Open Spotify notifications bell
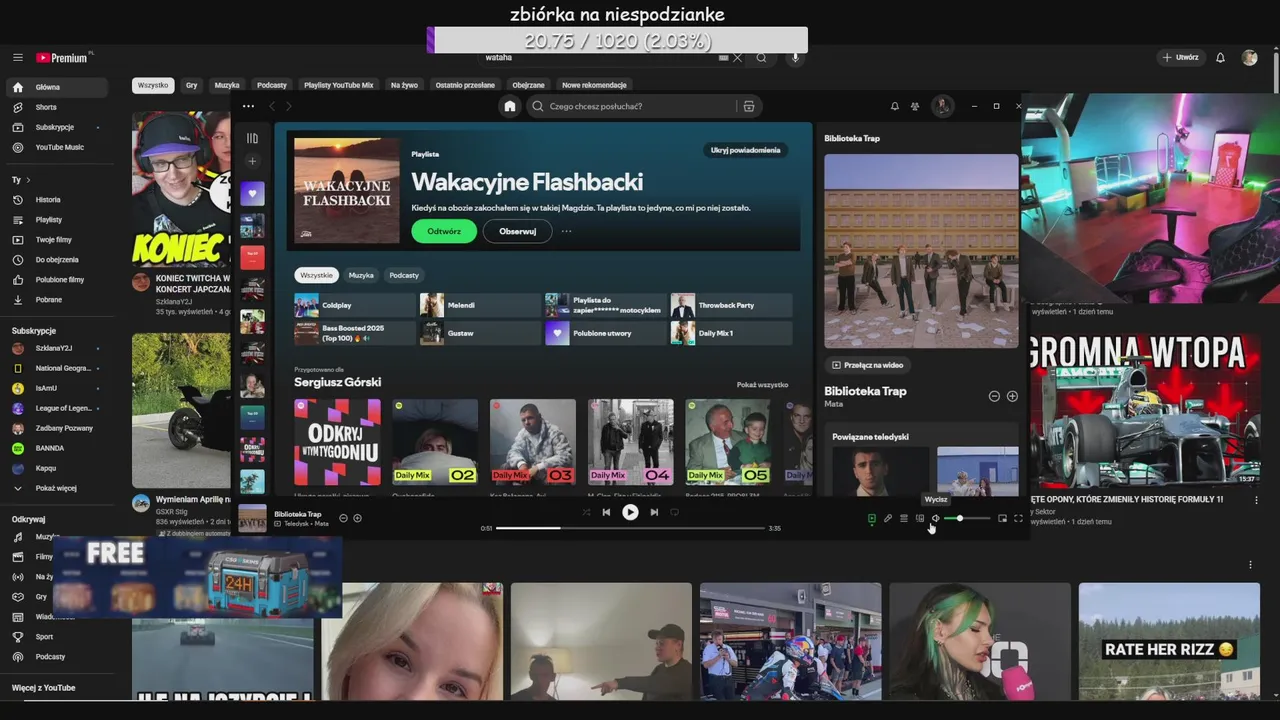Viewport: 1280px width, 720px height. [895, 106]
